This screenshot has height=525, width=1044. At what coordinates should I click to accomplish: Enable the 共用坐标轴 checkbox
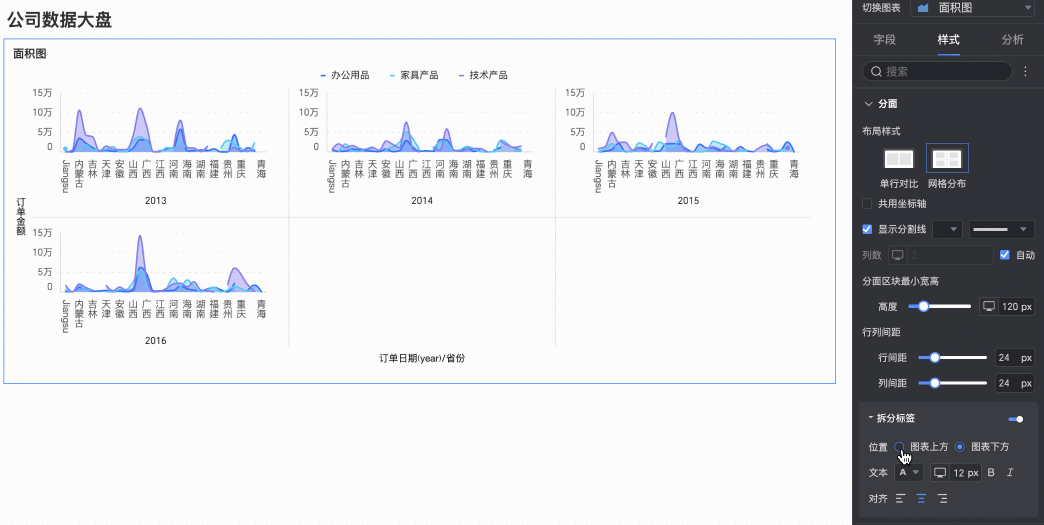(x=867, y=204)
